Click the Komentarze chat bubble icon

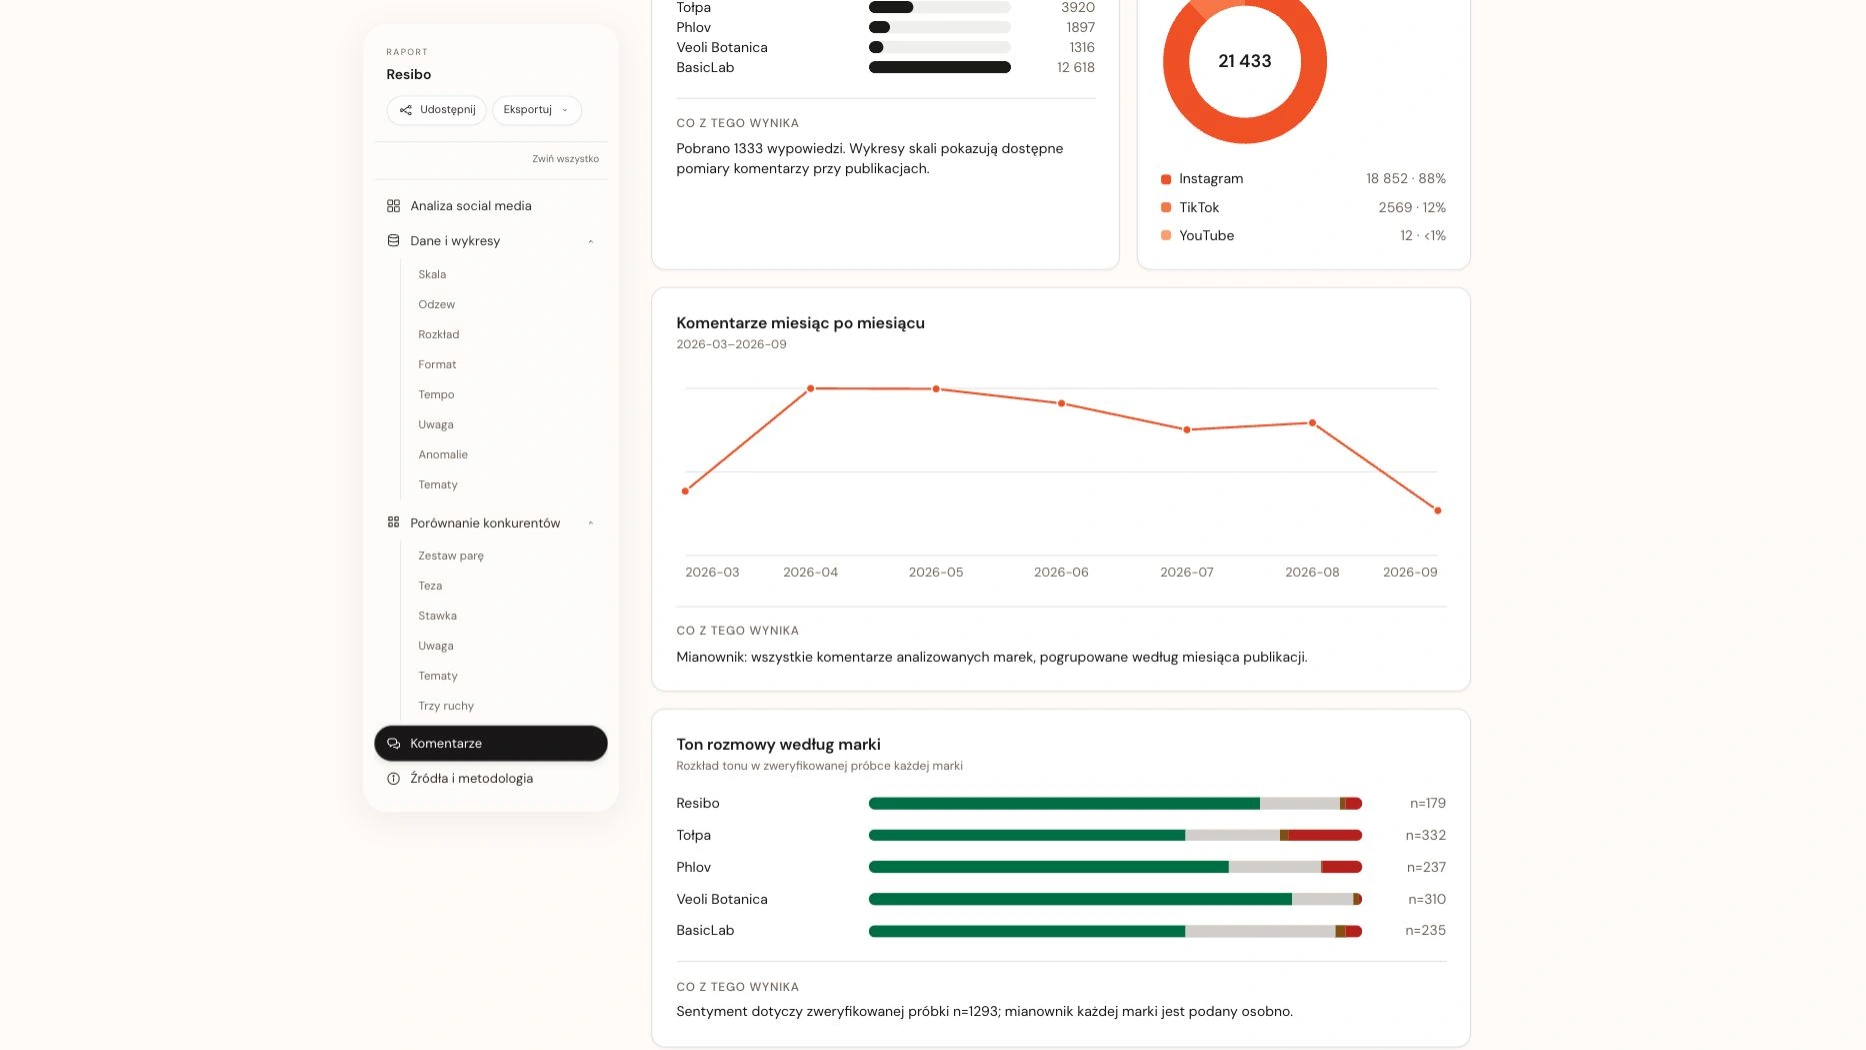[393, 743]
